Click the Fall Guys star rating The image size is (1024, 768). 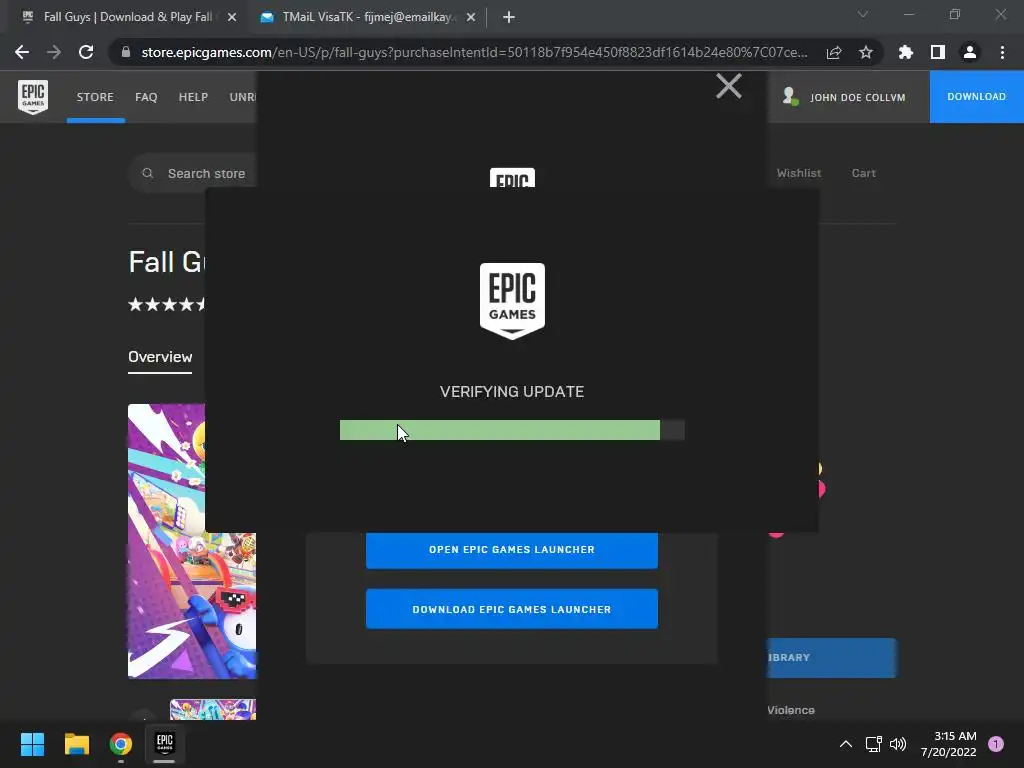[x=167, y=304]
